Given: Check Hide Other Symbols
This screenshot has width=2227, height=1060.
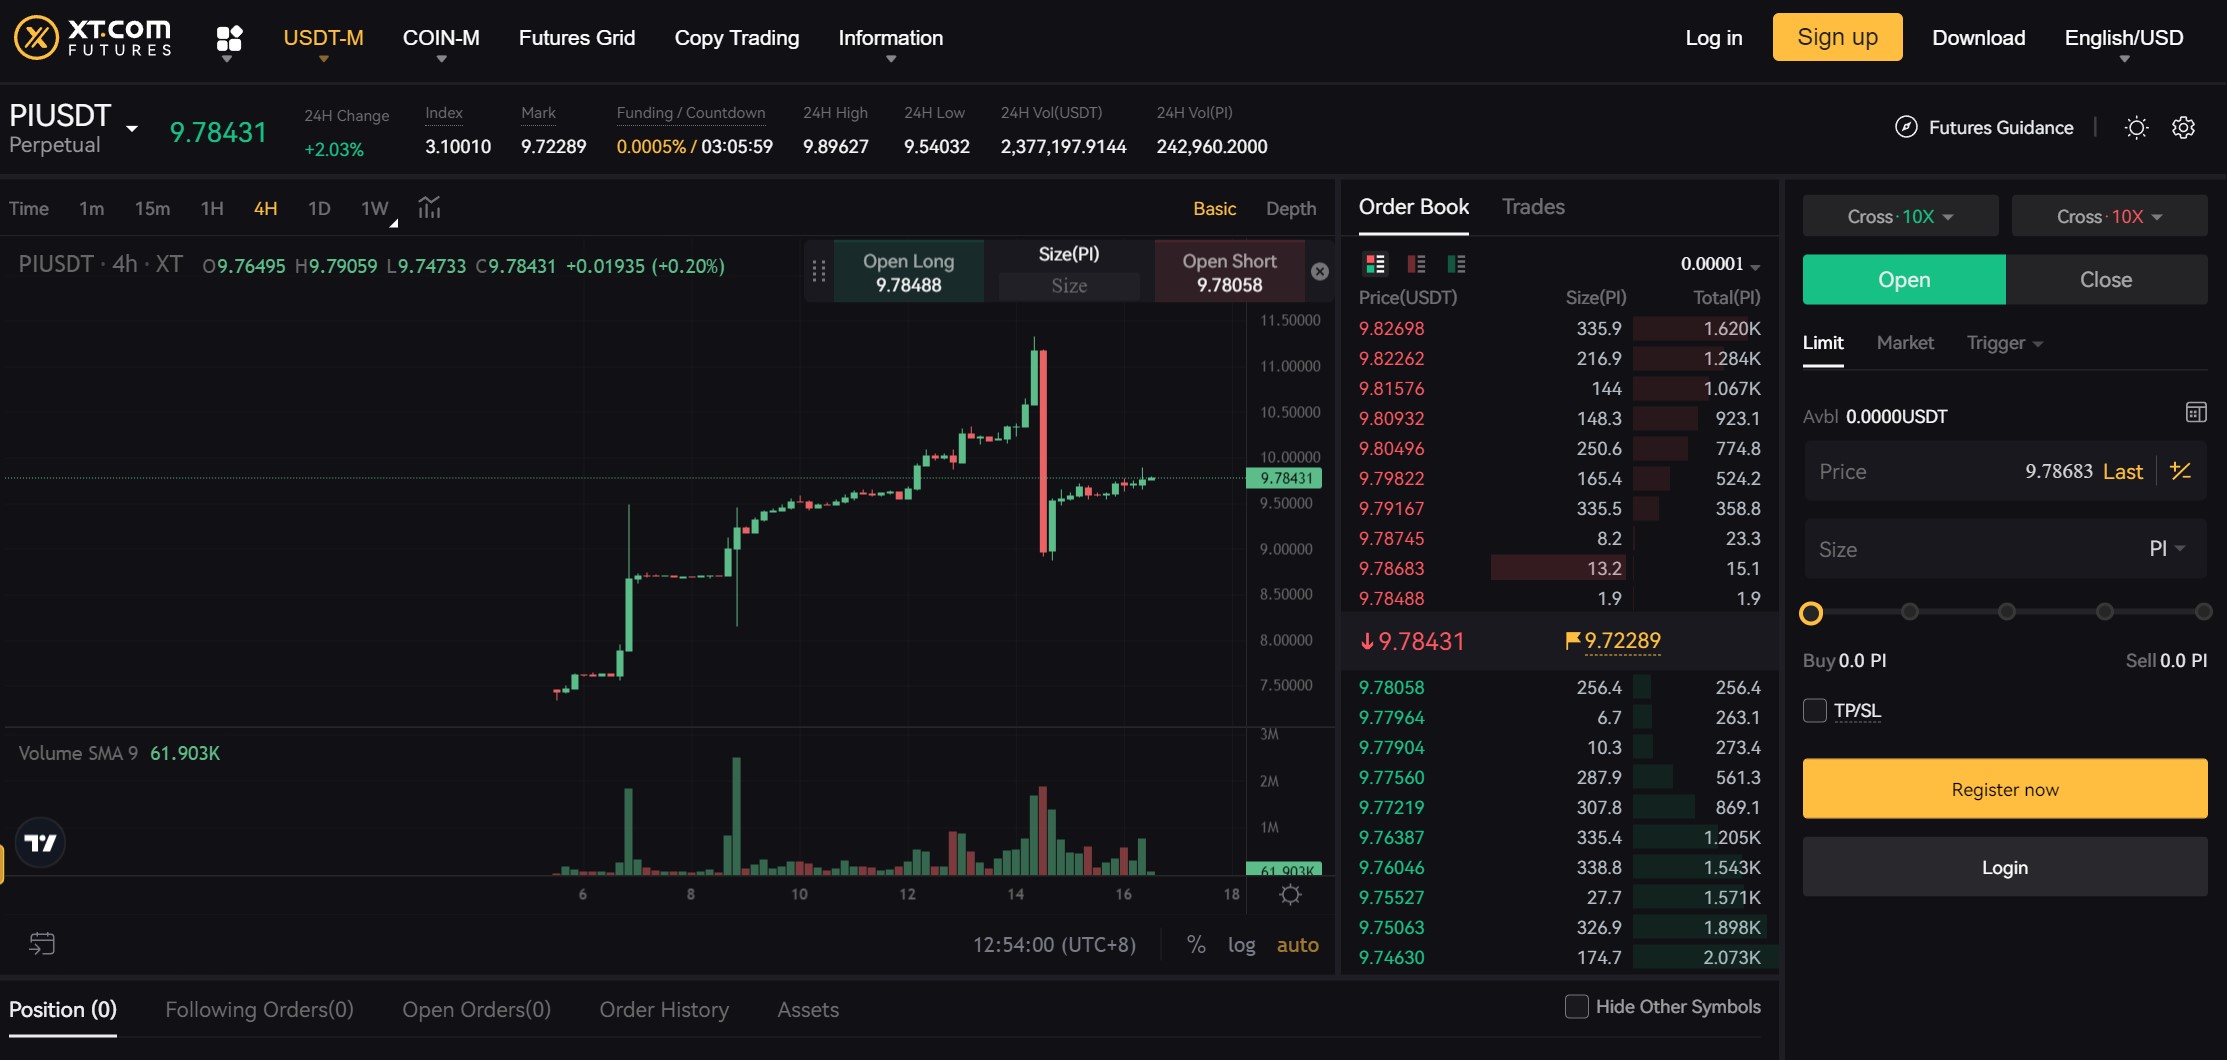Looking at the screenshot, I should [x=1576, y=1007].
